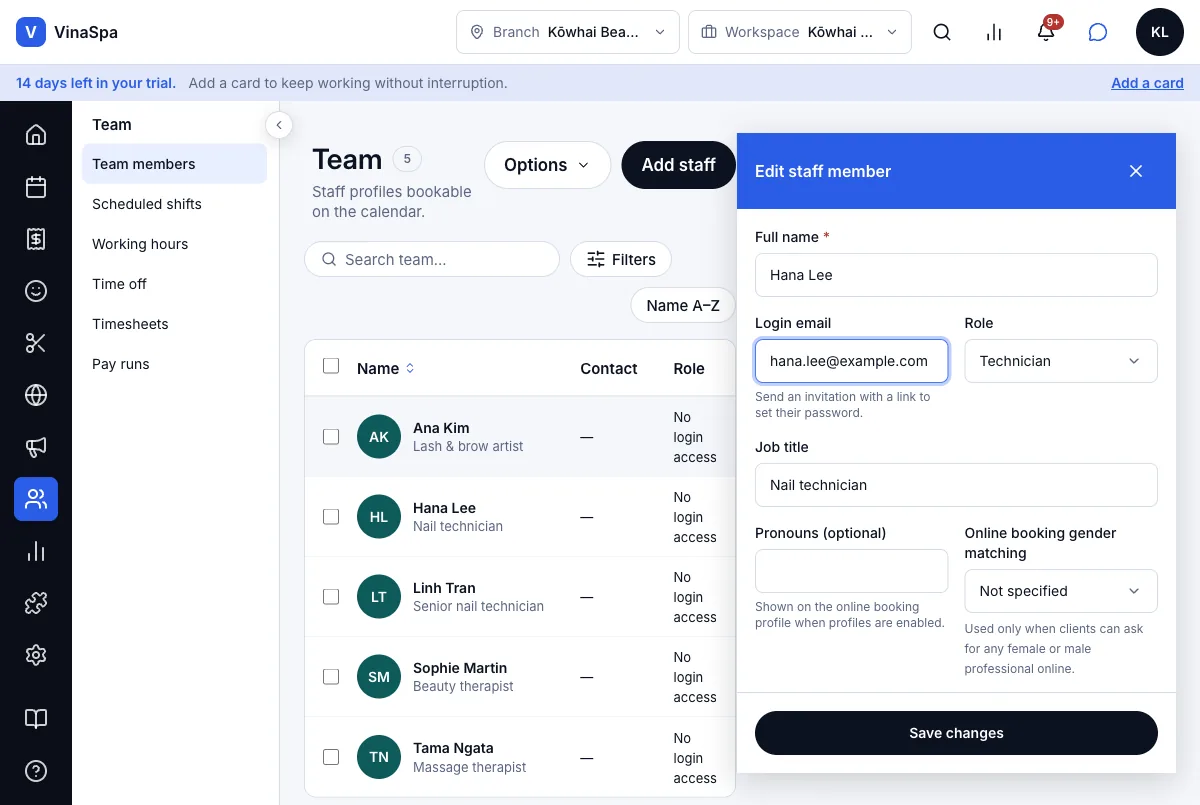
Task: Click the Pronouns field
Action: click(851, 571)
